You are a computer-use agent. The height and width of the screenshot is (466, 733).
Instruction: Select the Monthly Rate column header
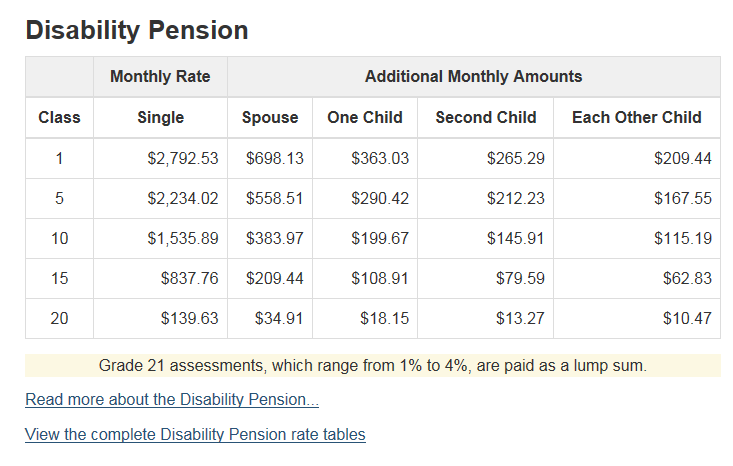tap(160, 76)
